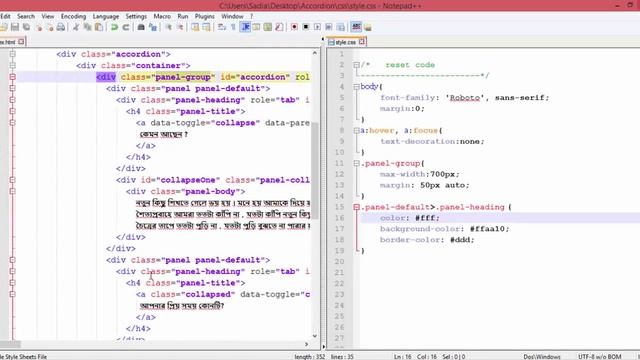Open file with the folder toolbar icon
This screenshot has width=640, height=360.
pos(4,27)
